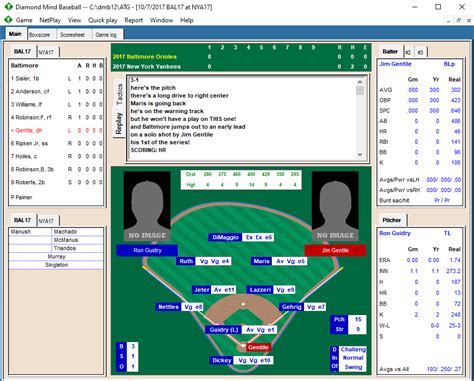This screenshot has height=381, width=474.
Task: Click Jim Gentile's photo placeholder
Action: tap(335, 206)
